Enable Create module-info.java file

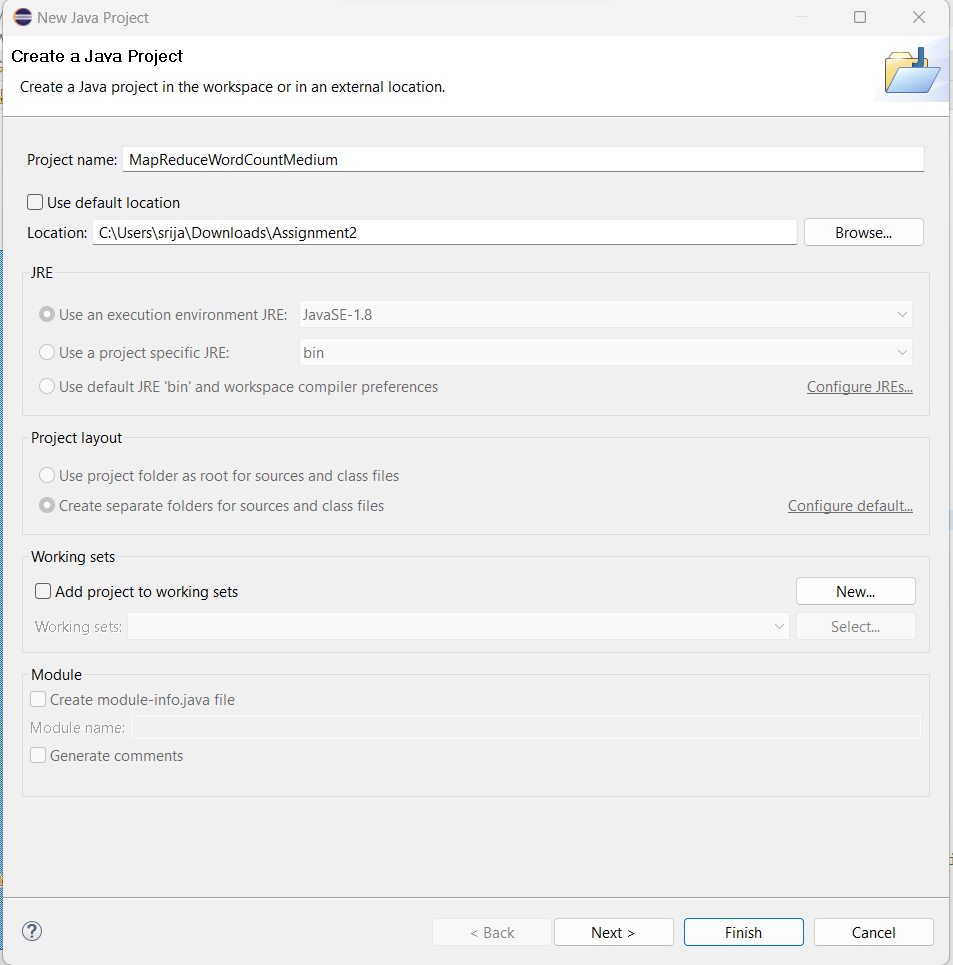(37, 699)
